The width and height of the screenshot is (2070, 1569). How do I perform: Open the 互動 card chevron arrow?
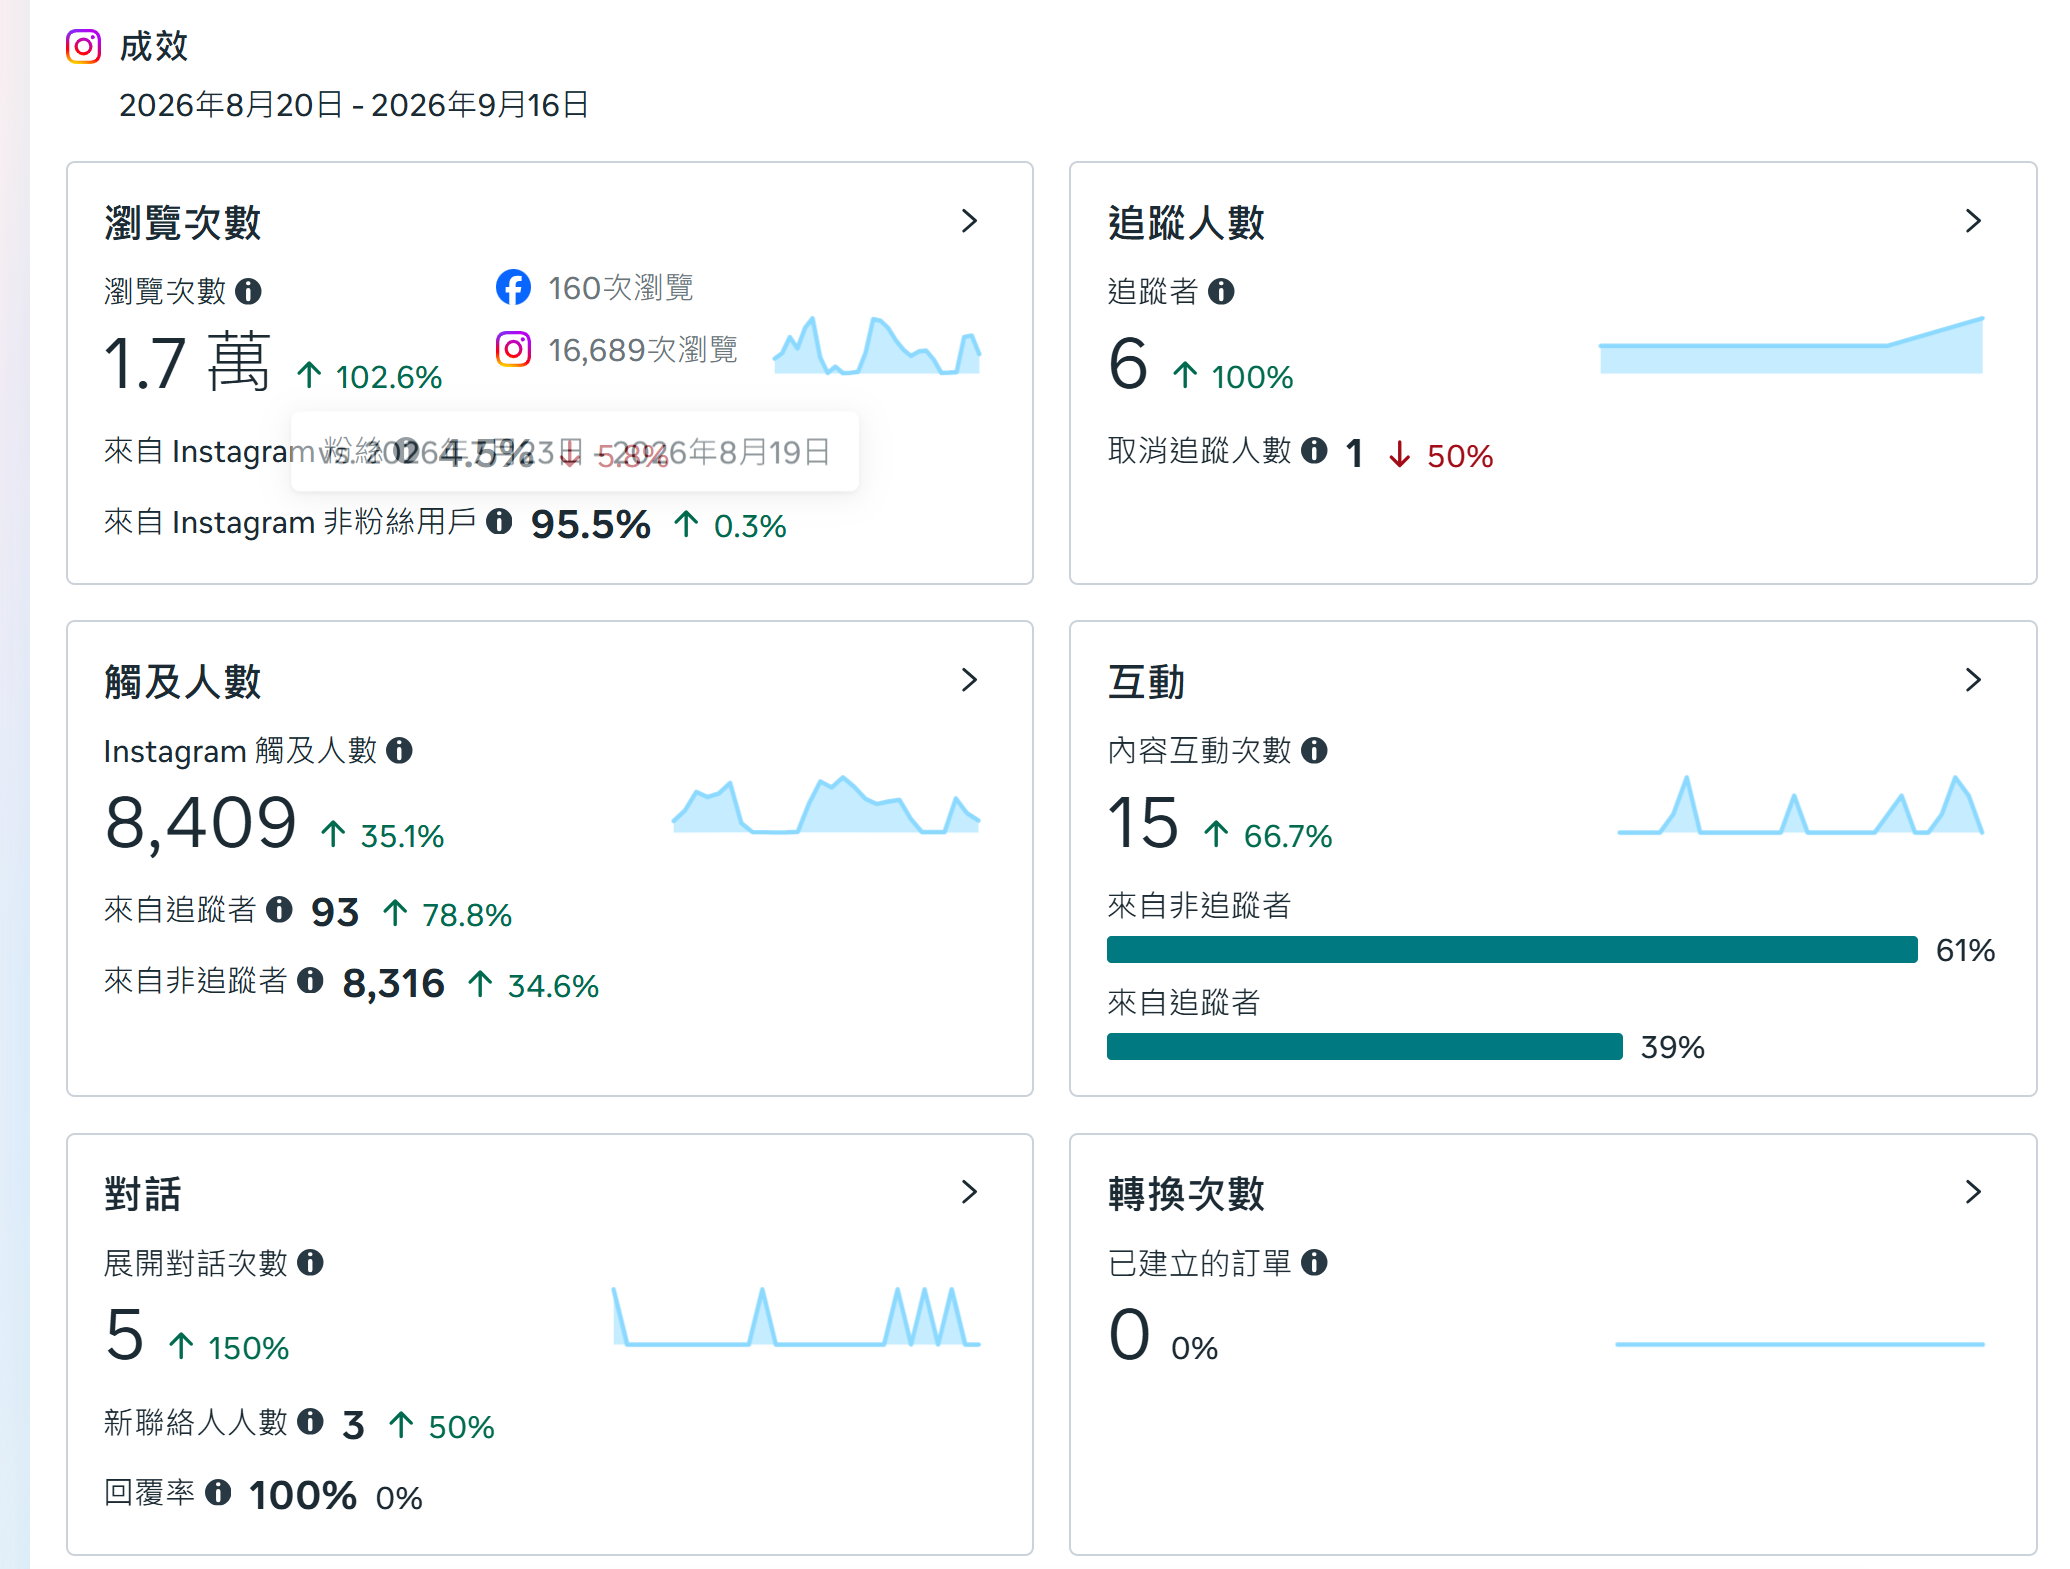(x=1973, y=680)
